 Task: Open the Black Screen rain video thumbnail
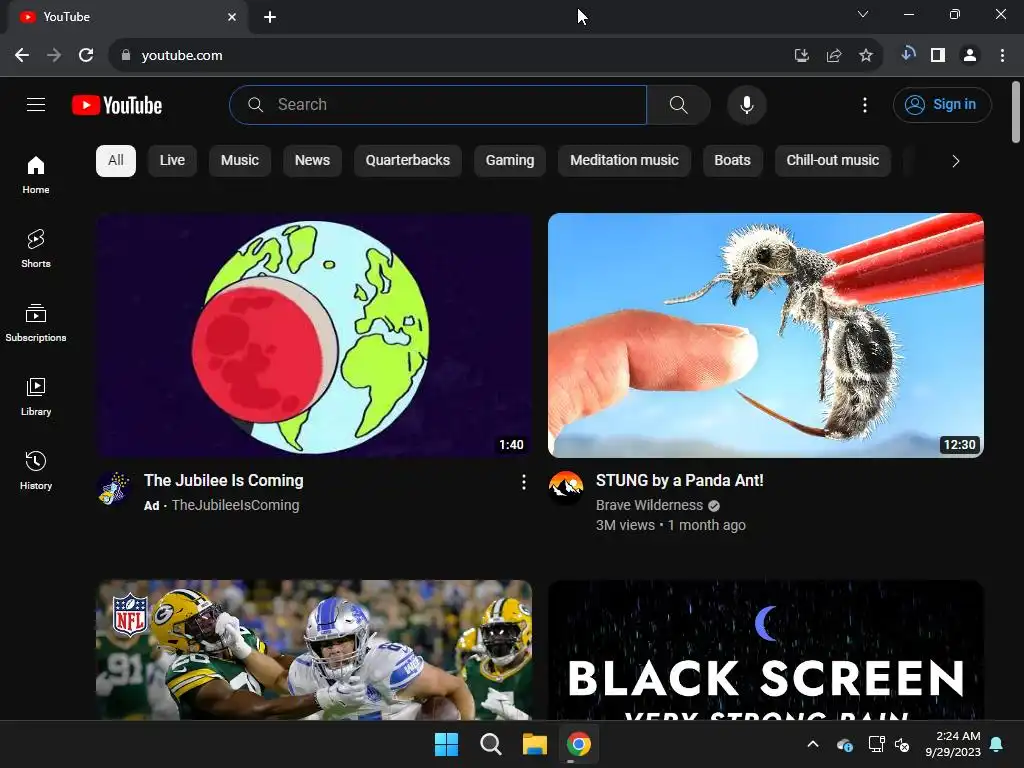pos(766,650)
